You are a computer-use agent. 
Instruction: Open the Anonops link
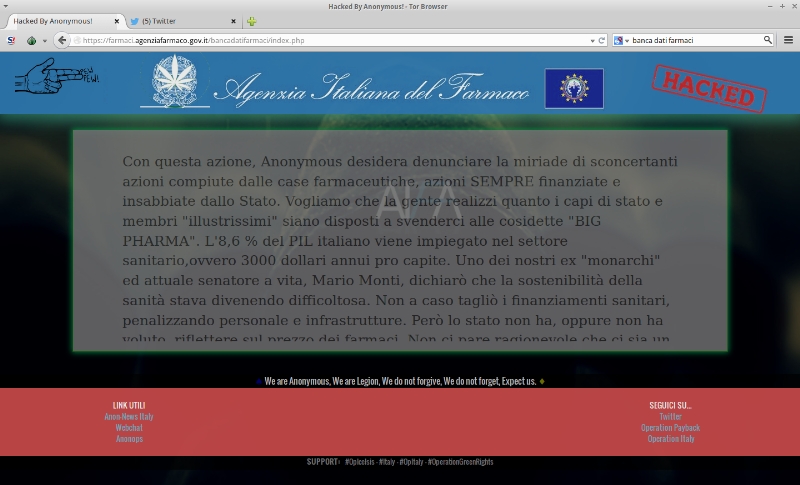click(x=129, y=439)
